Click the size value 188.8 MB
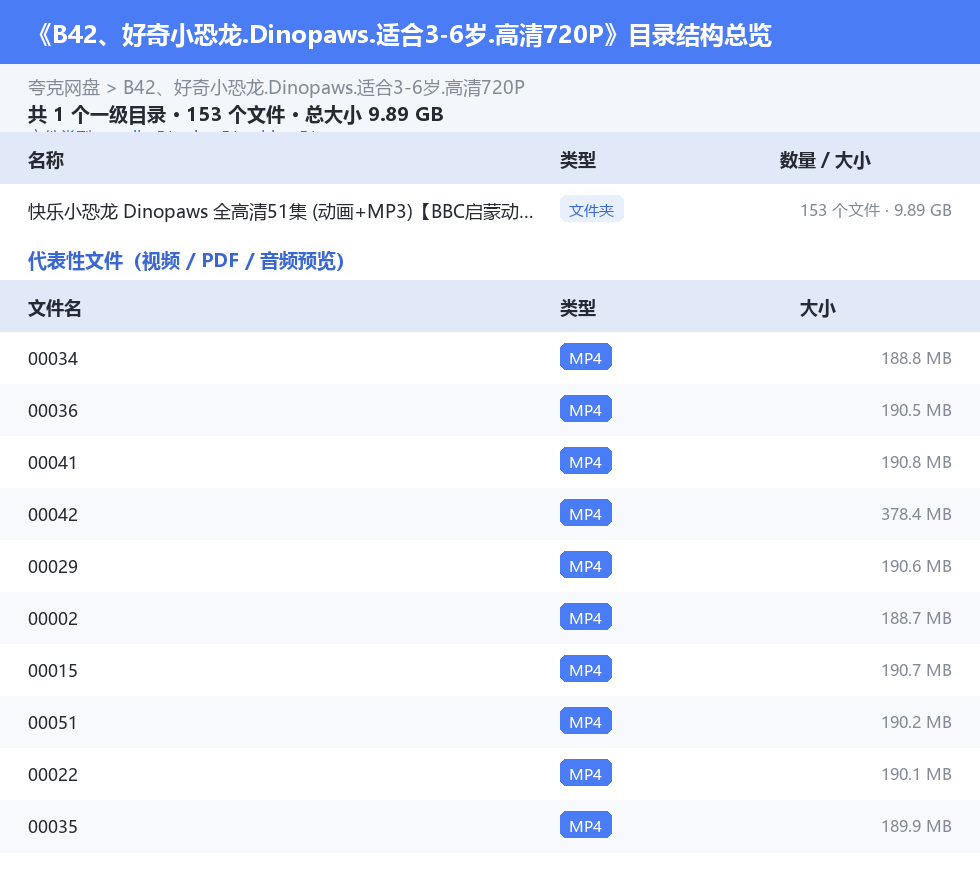The image size is (980, 884). tap(916, 358)
